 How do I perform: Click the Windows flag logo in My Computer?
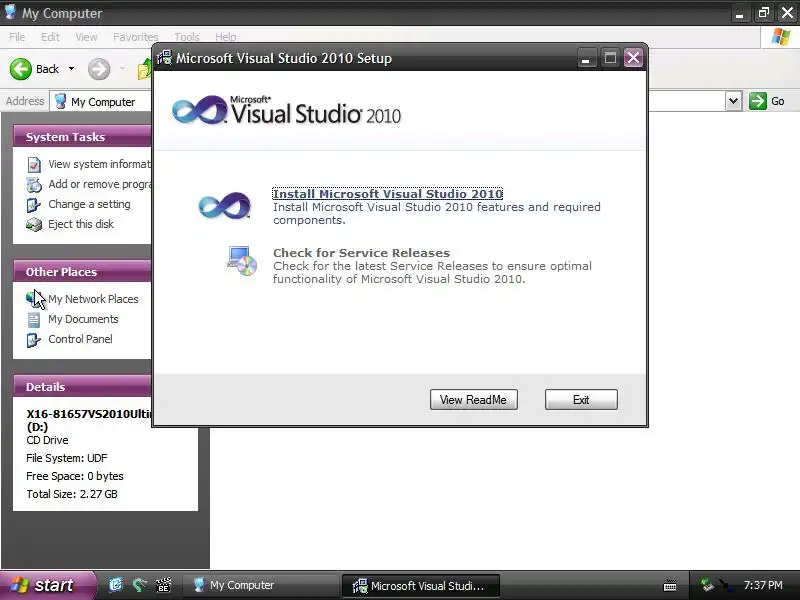[x=780, y=37]
